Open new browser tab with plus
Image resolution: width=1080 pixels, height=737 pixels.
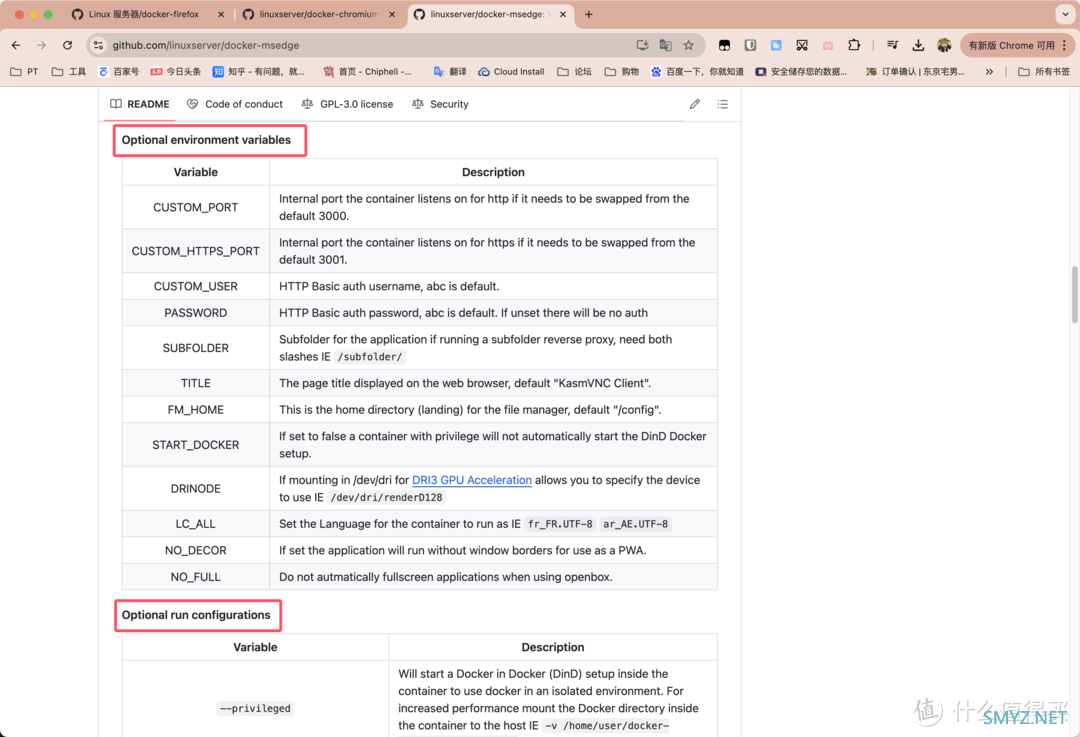588,14
